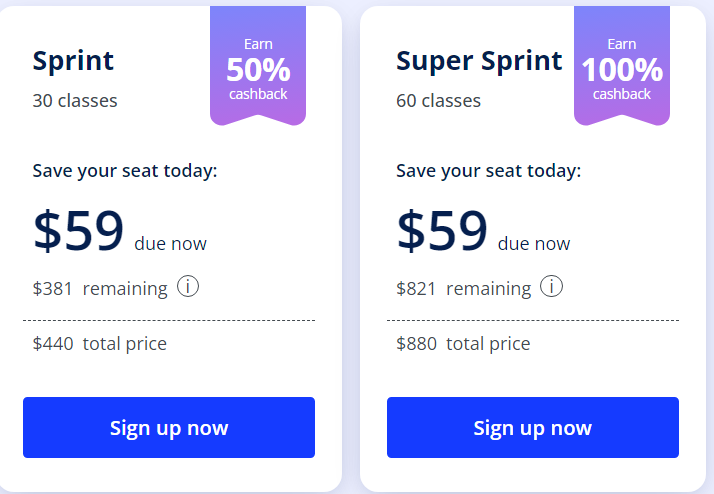Click the dashed divider on Sprint card
Image resolution: width=714 pixels, height=494 pixels.
(x=169, y=321)
